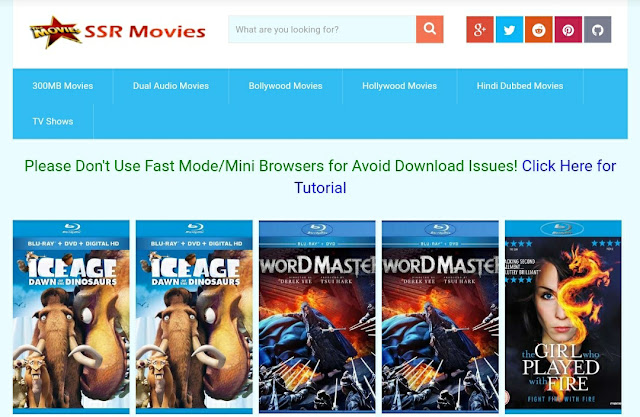Select Hindi Dubbed Movies menu item
The height and width of the screenshot is (417, 640).
point(520,86)
